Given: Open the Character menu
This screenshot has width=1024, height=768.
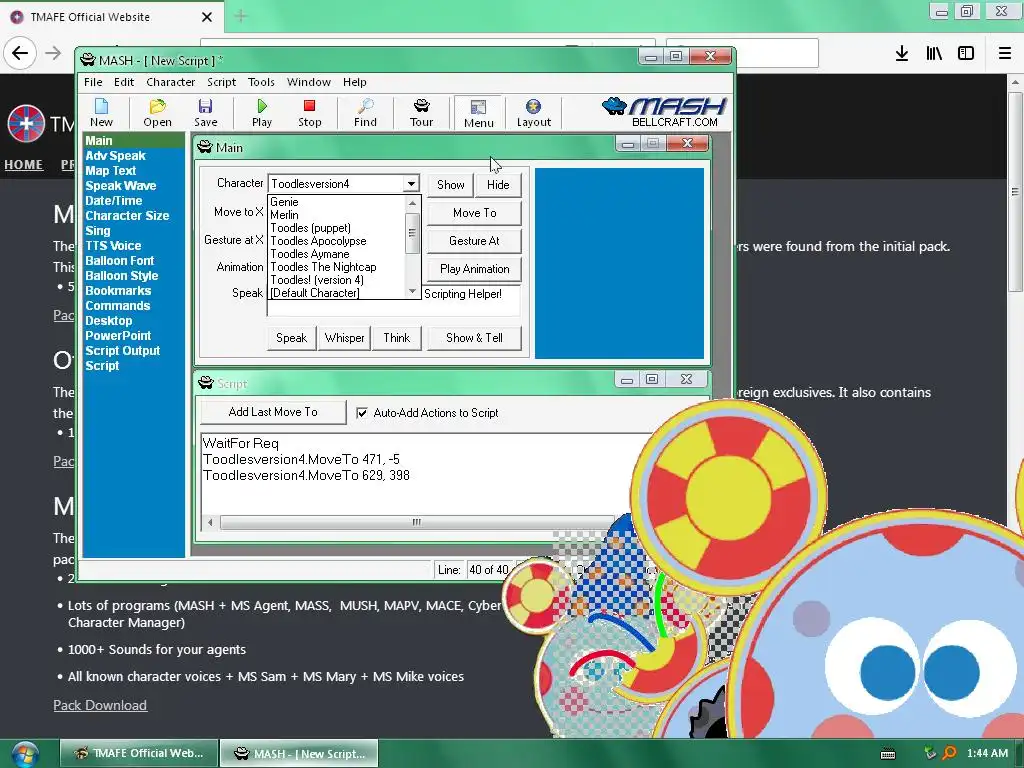Looking at the screenshot, I should [x=170, y=82].
